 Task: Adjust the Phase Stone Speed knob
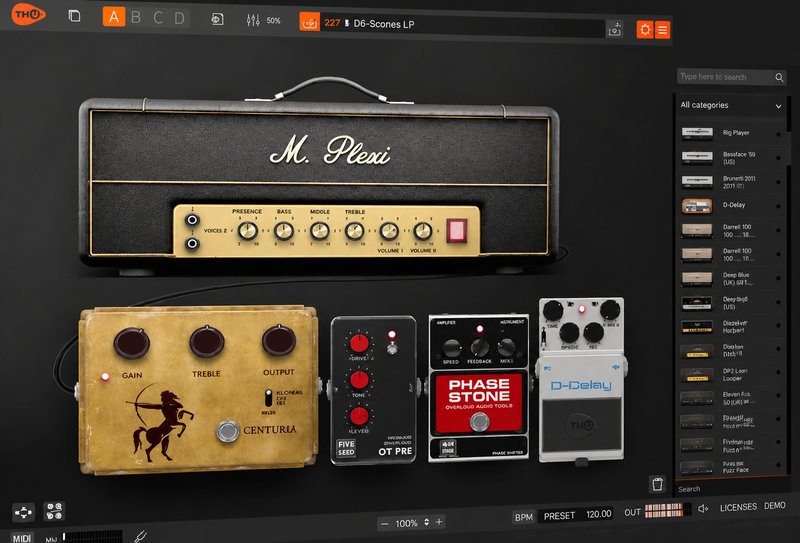452,348
